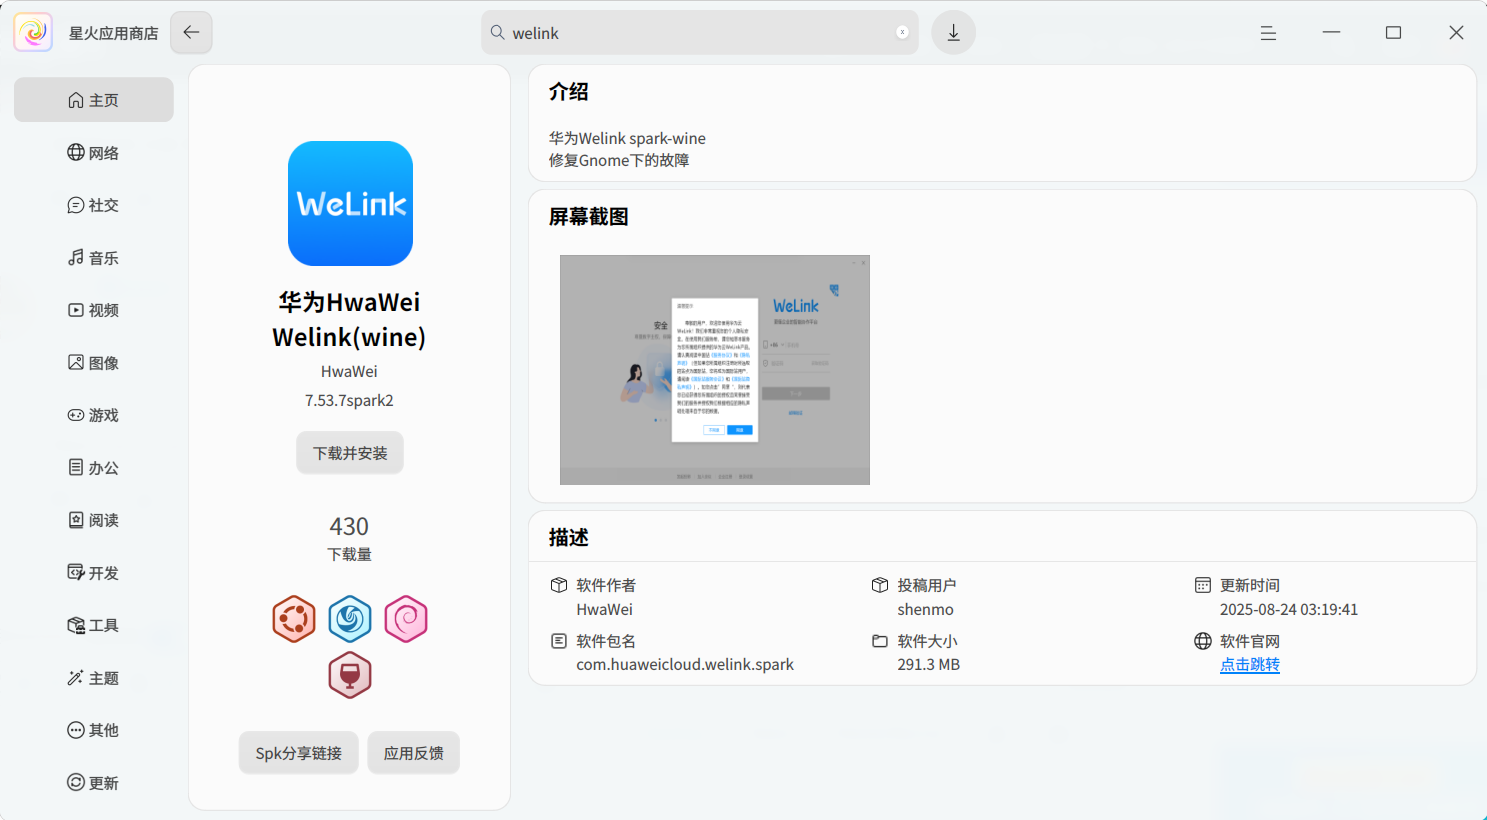
Task: Click the download count 430
Action: 349,526
